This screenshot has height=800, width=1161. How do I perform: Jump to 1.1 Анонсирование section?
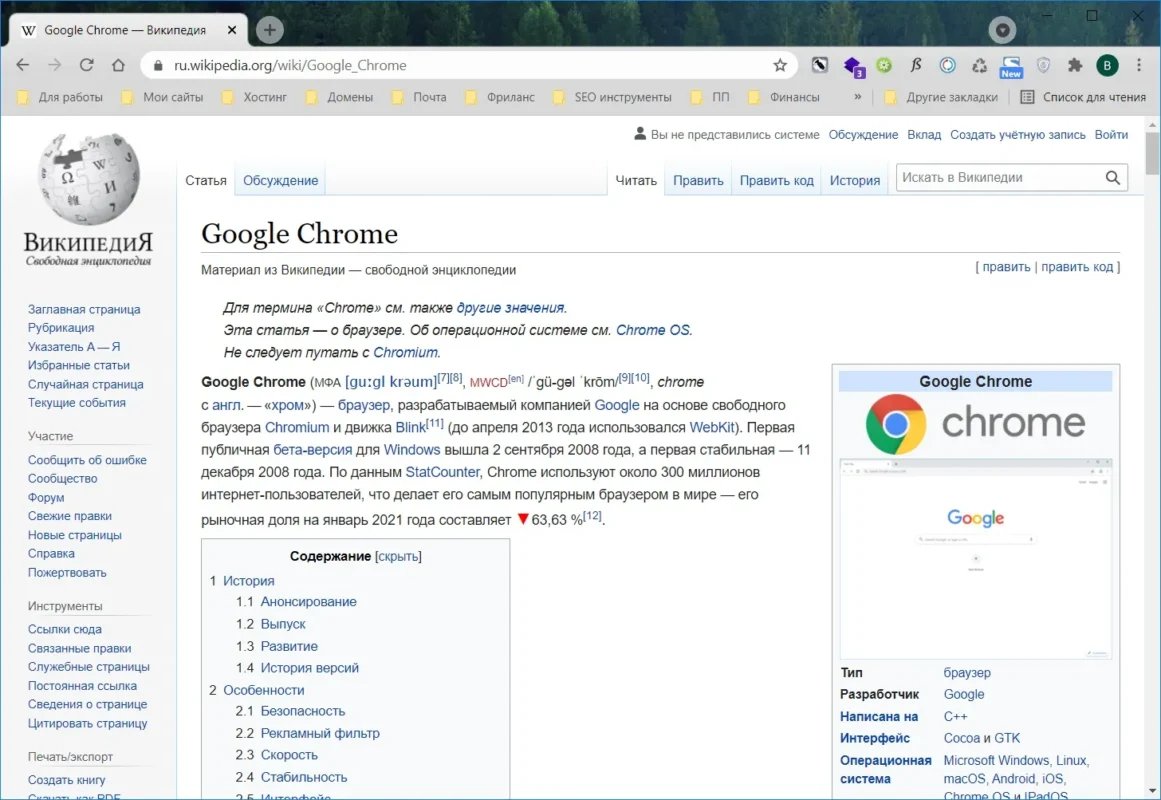[x=308, y=601]
